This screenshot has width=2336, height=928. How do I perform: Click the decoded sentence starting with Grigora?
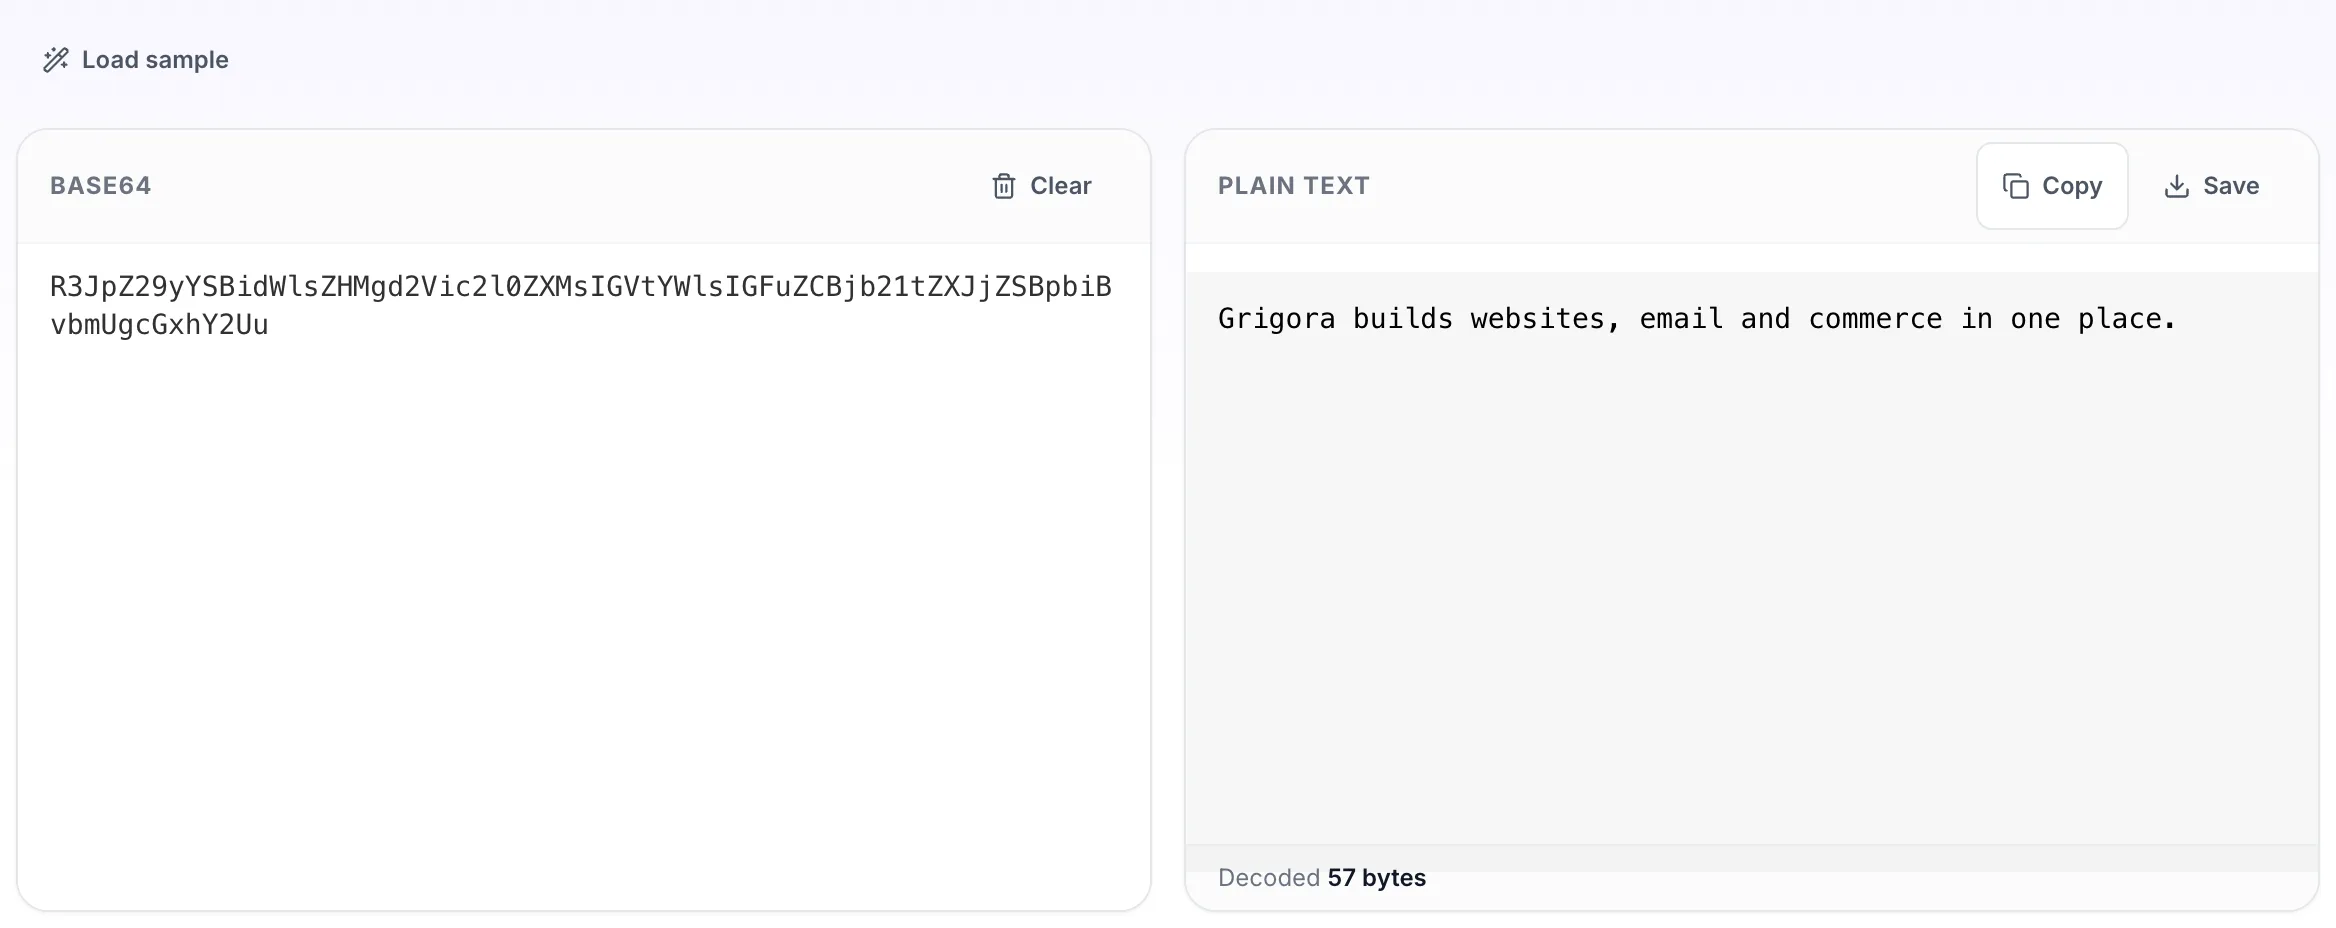pyautogui.click(x=1697, y=319)
